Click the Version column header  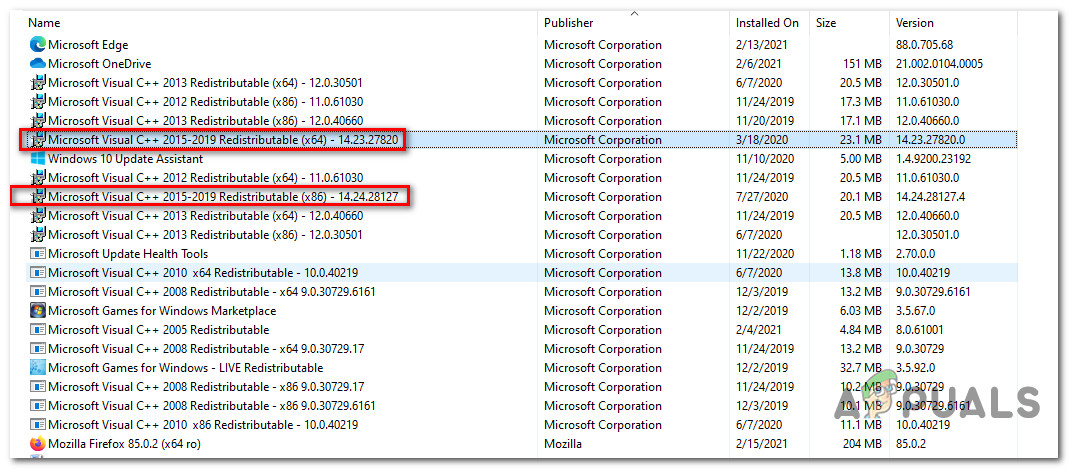coord(915,22)
